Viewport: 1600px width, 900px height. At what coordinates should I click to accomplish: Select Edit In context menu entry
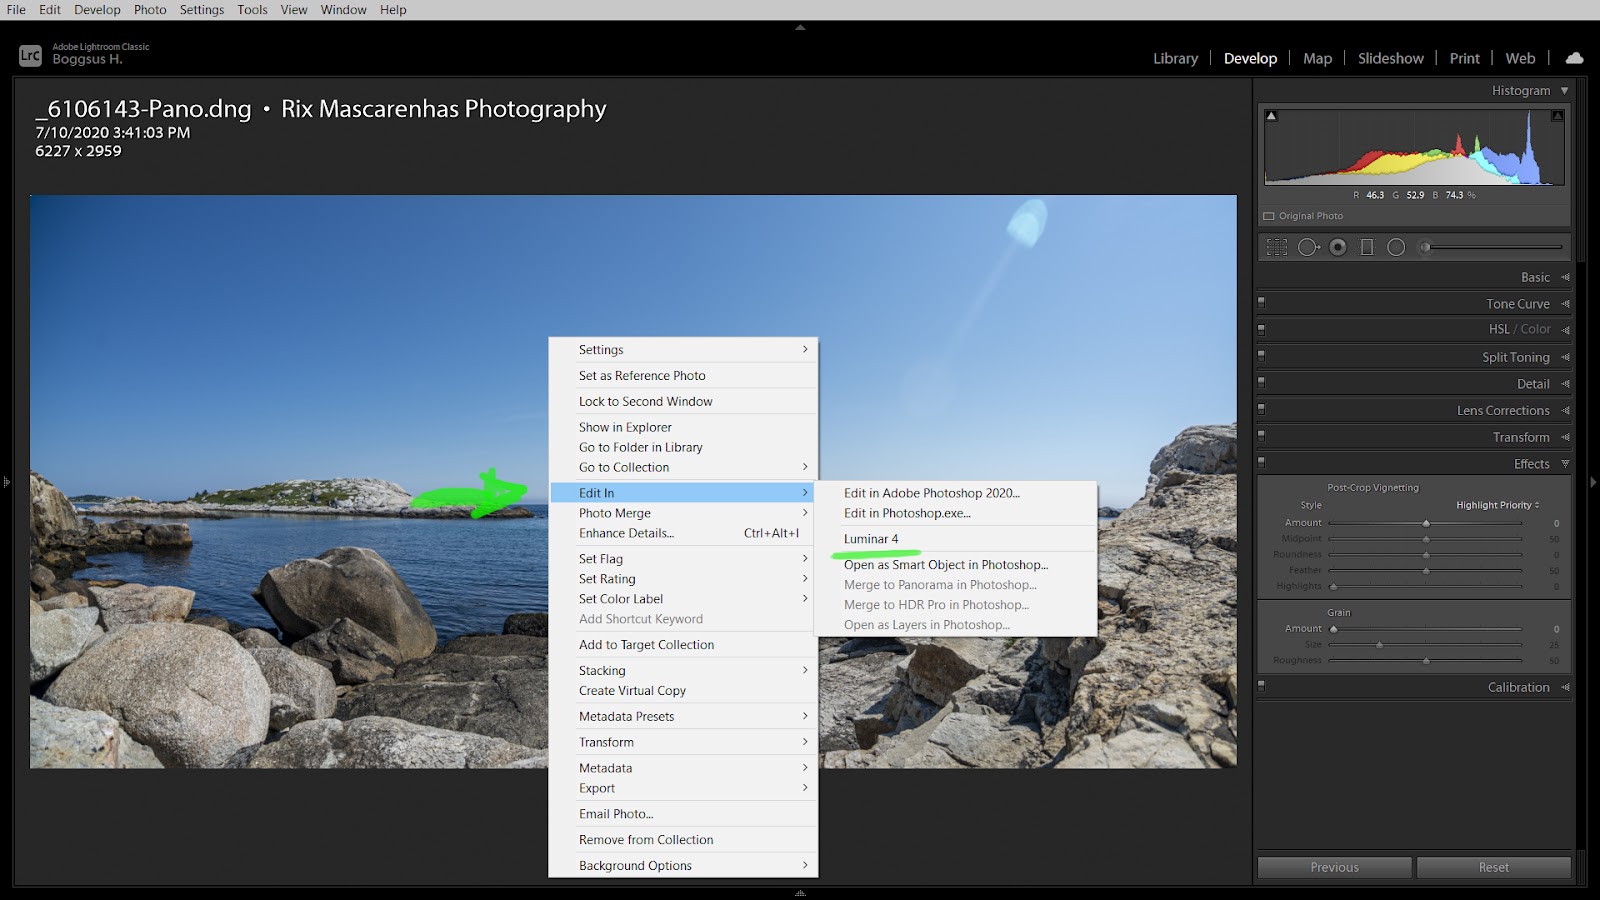682,493
